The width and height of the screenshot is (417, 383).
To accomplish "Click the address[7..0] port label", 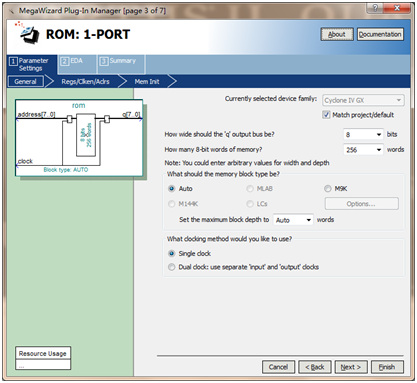I will click(36, 114).
